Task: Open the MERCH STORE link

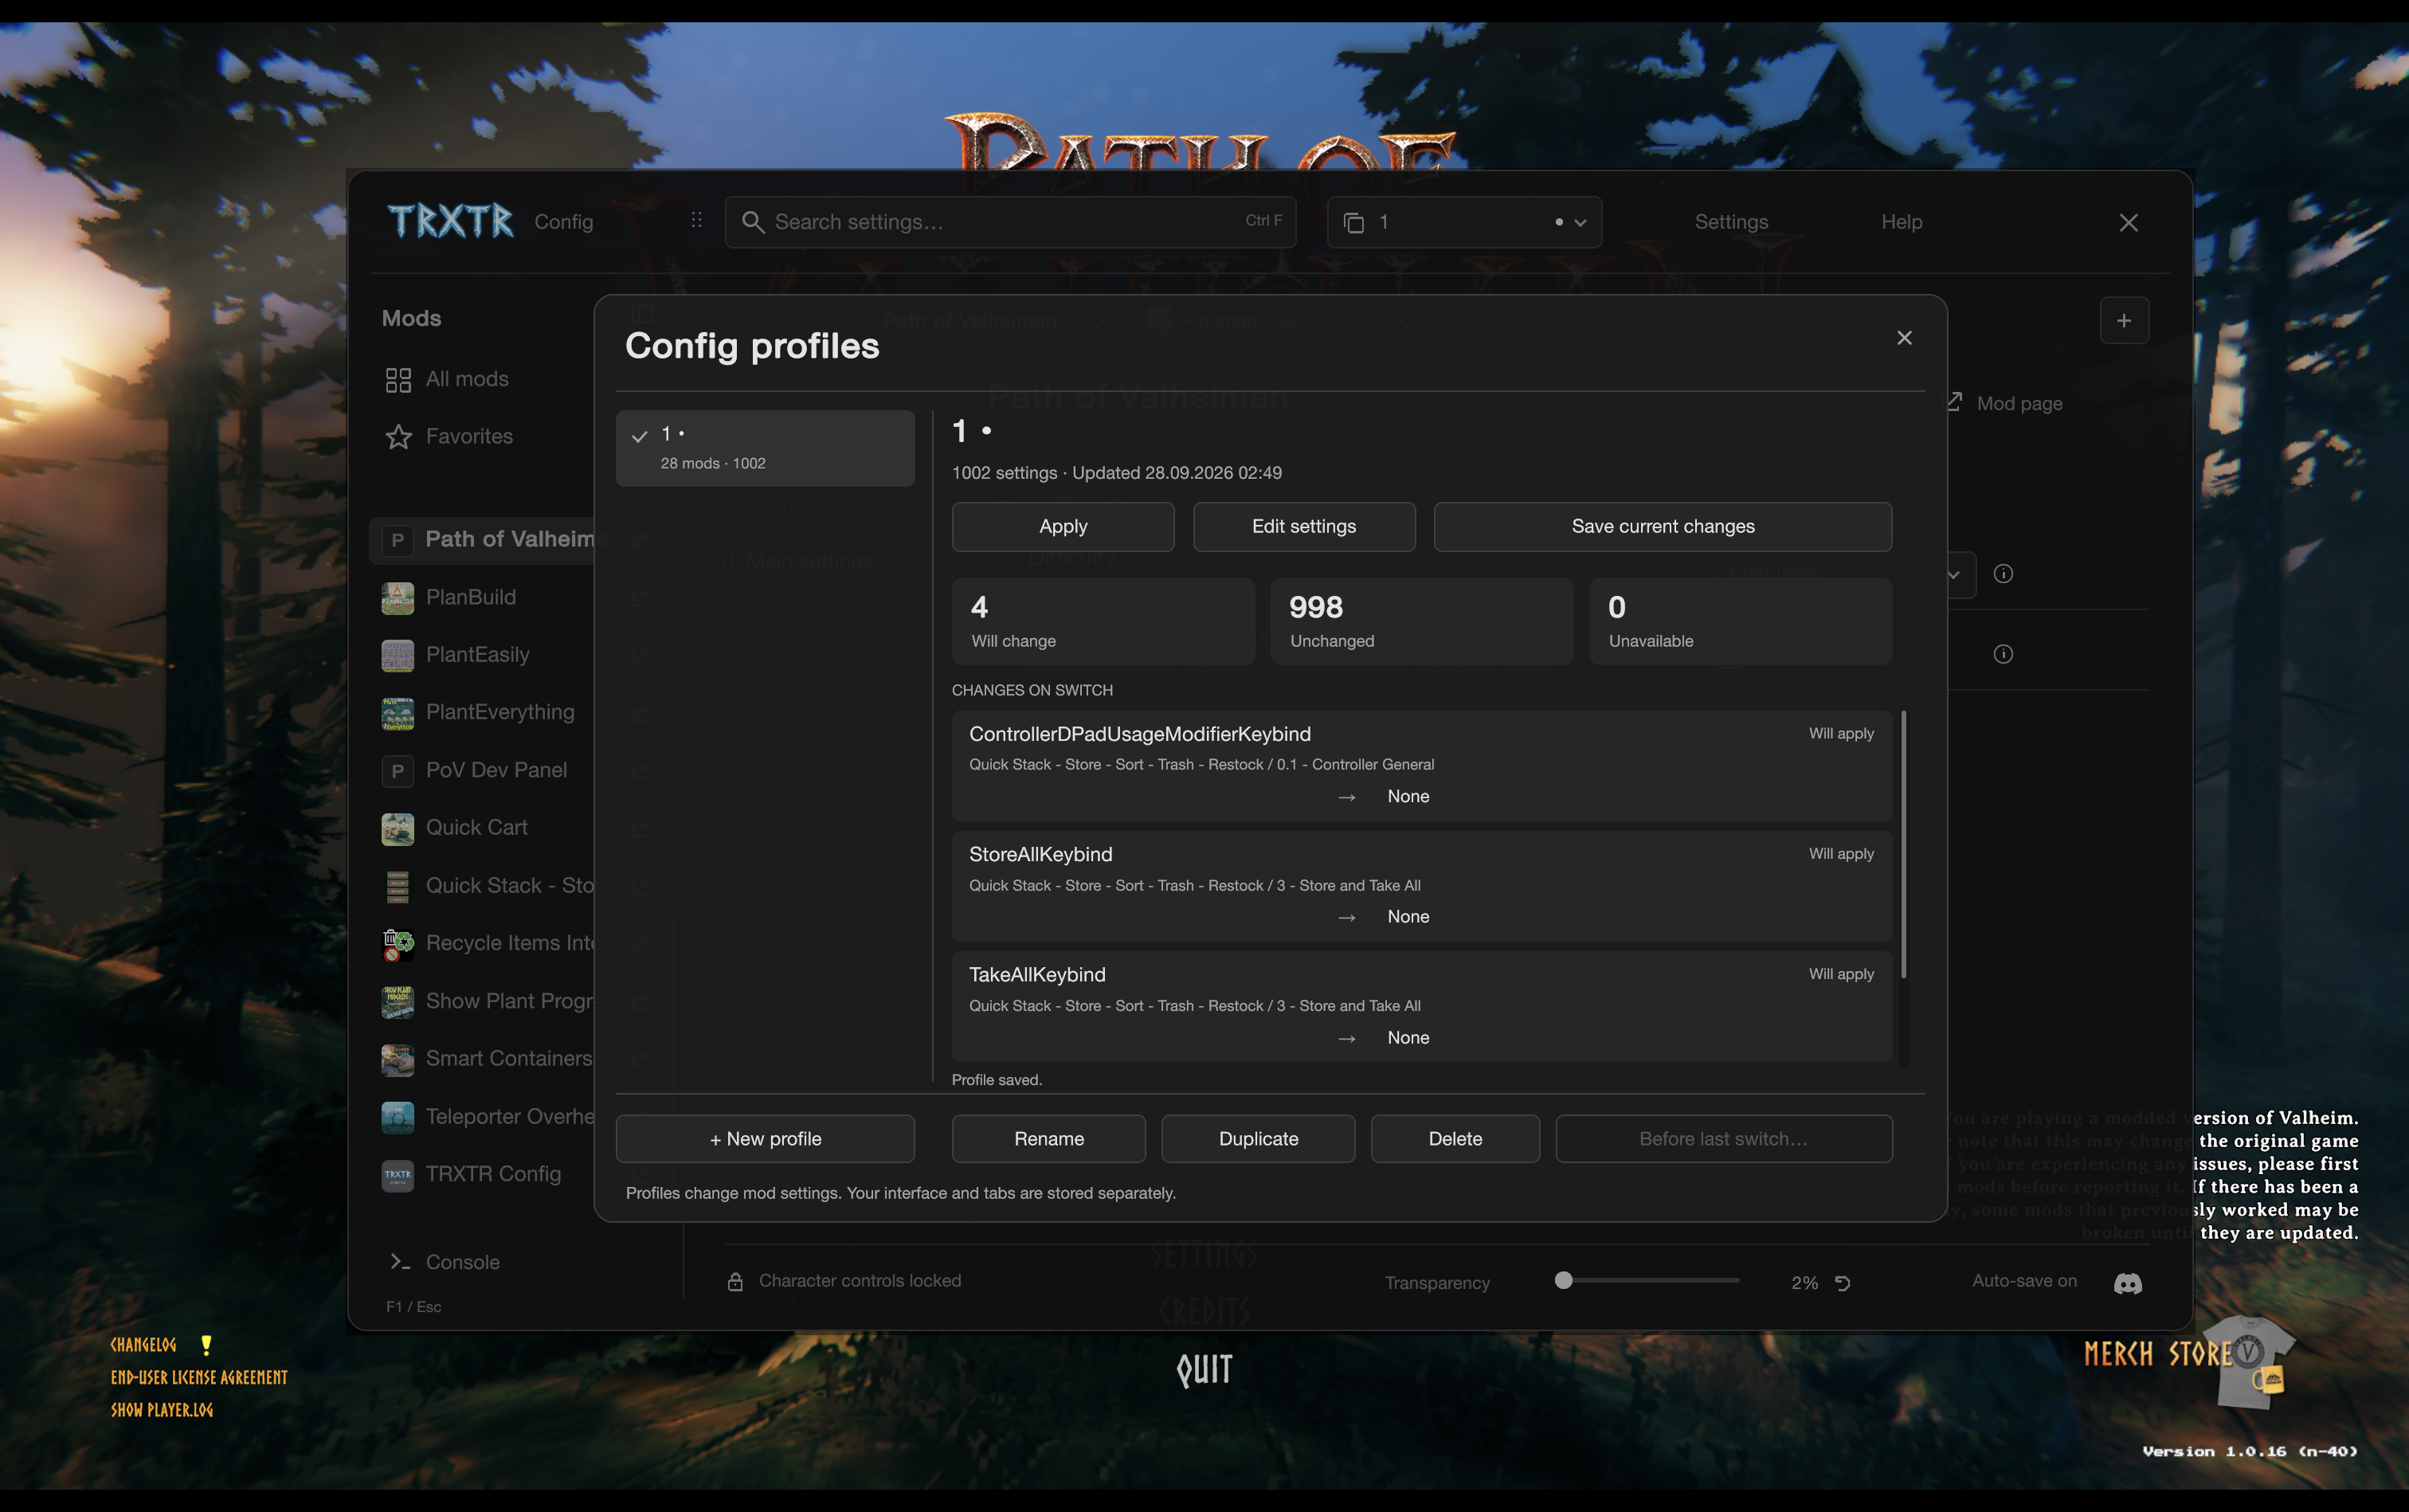Action: point(2158,1354)
